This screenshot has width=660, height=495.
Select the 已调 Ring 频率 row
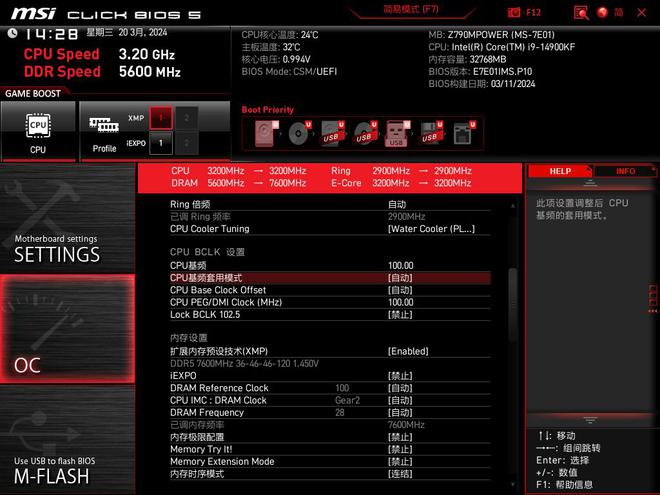click(330, 217)
